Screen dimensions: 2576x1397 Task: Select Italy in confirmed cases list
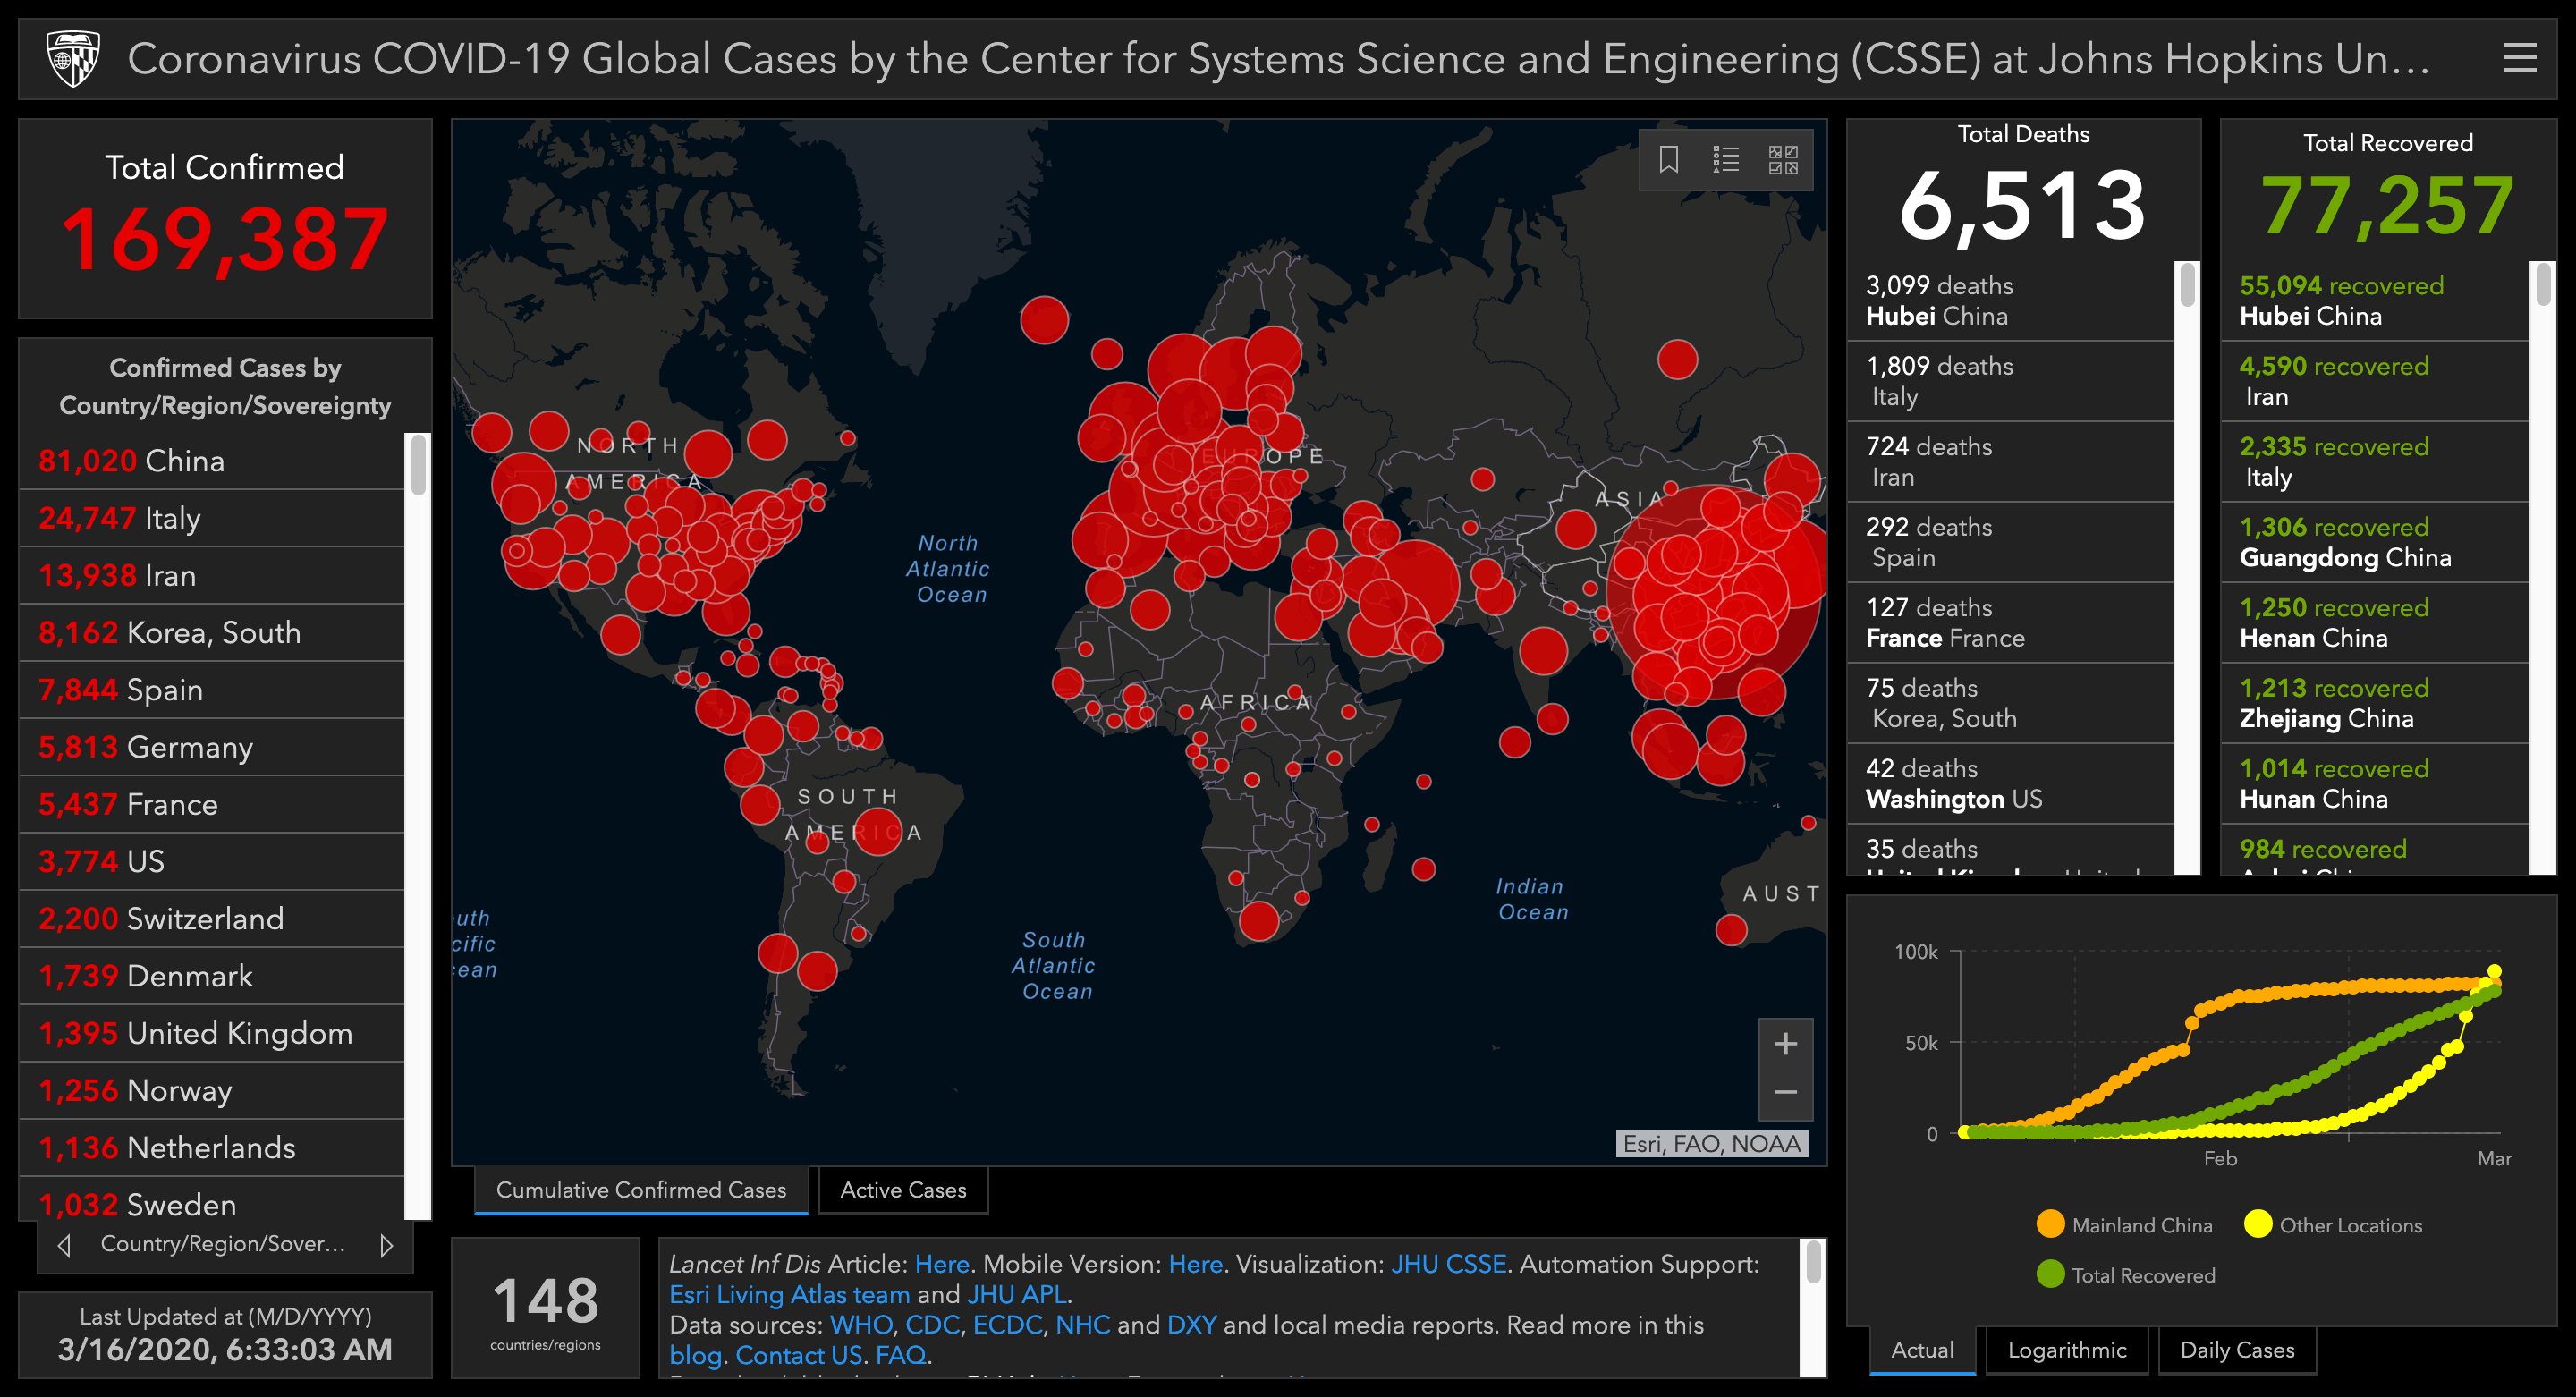click(x=211, y=518)
